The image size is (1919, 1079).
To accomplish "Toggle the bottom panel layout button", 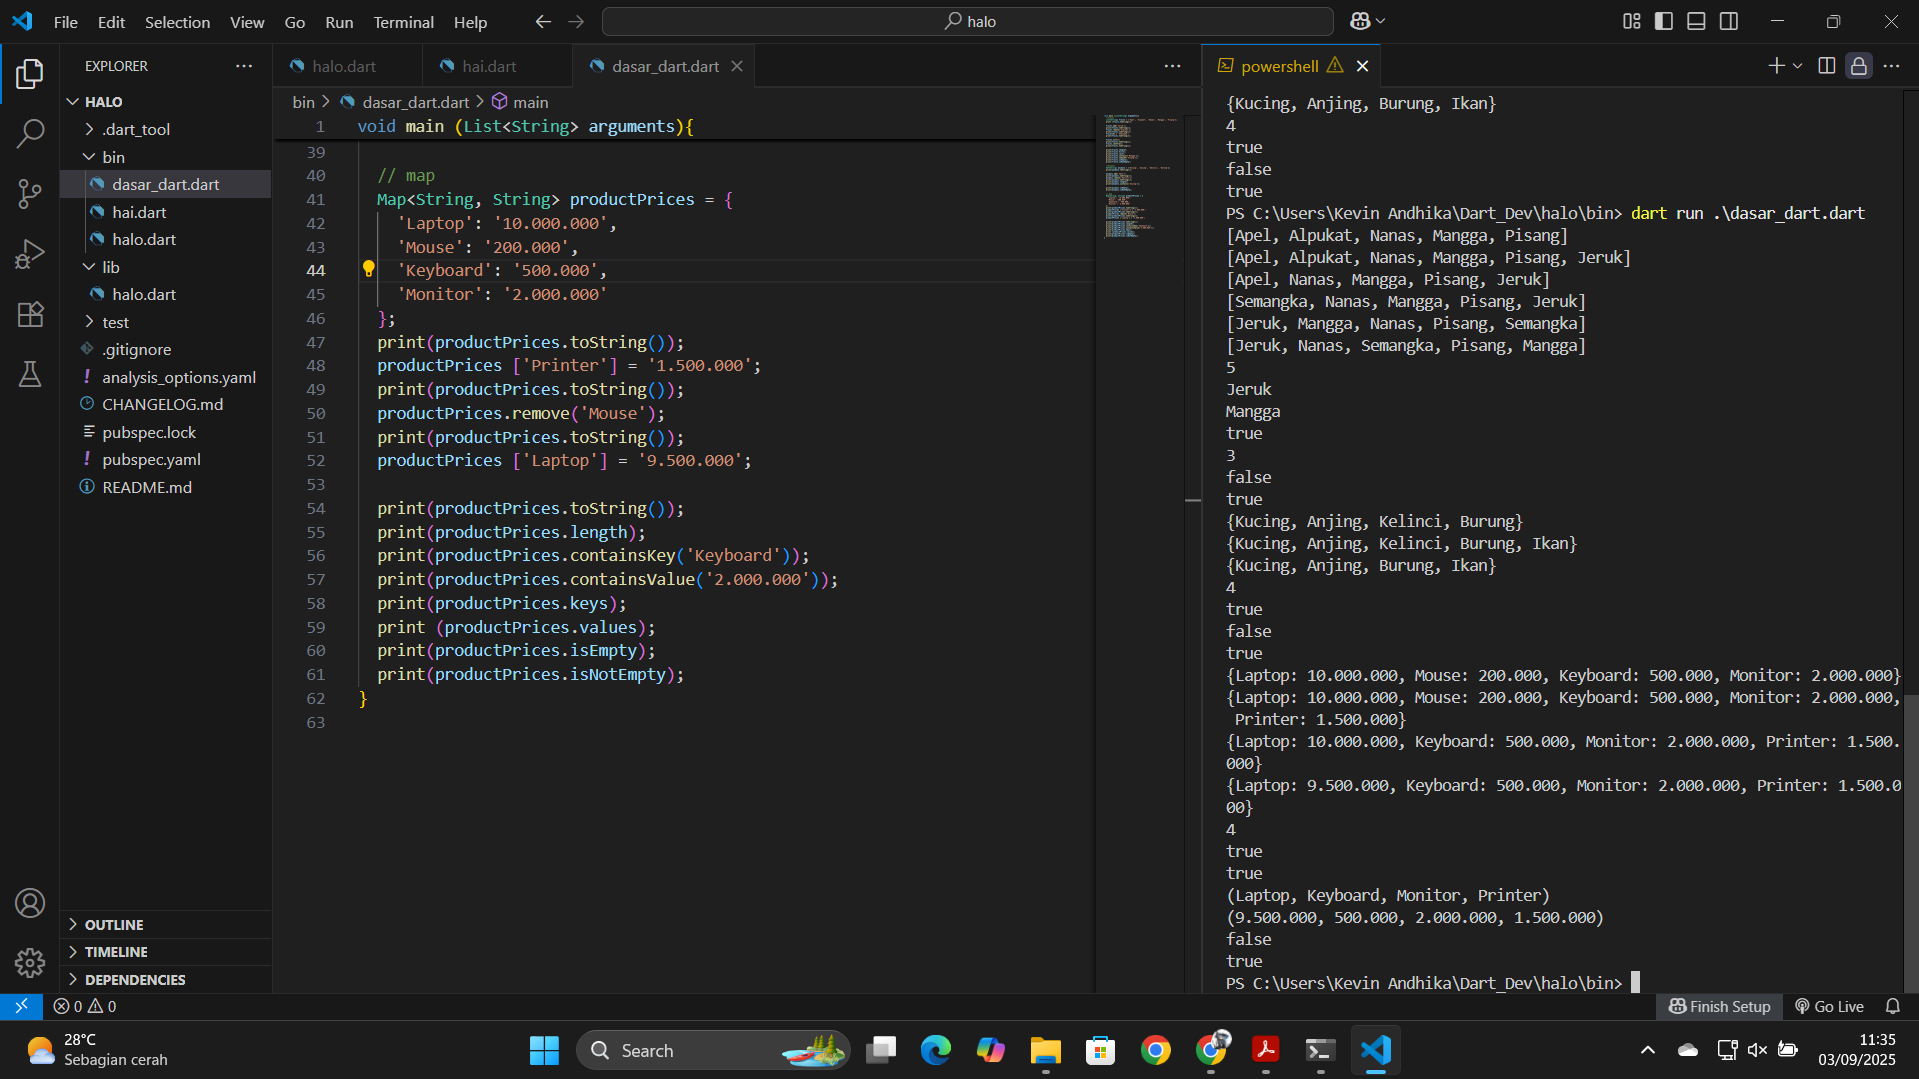I will (1696, 21).
